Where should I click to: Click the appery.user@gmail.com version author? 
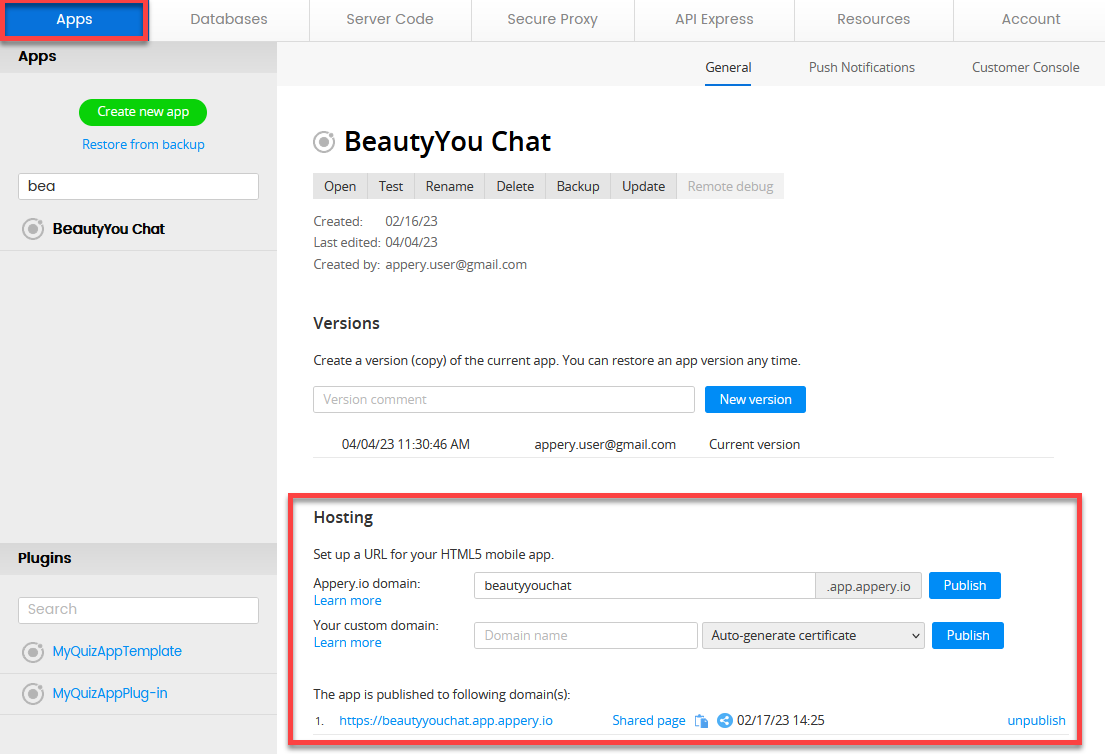[x=605, y=445]
